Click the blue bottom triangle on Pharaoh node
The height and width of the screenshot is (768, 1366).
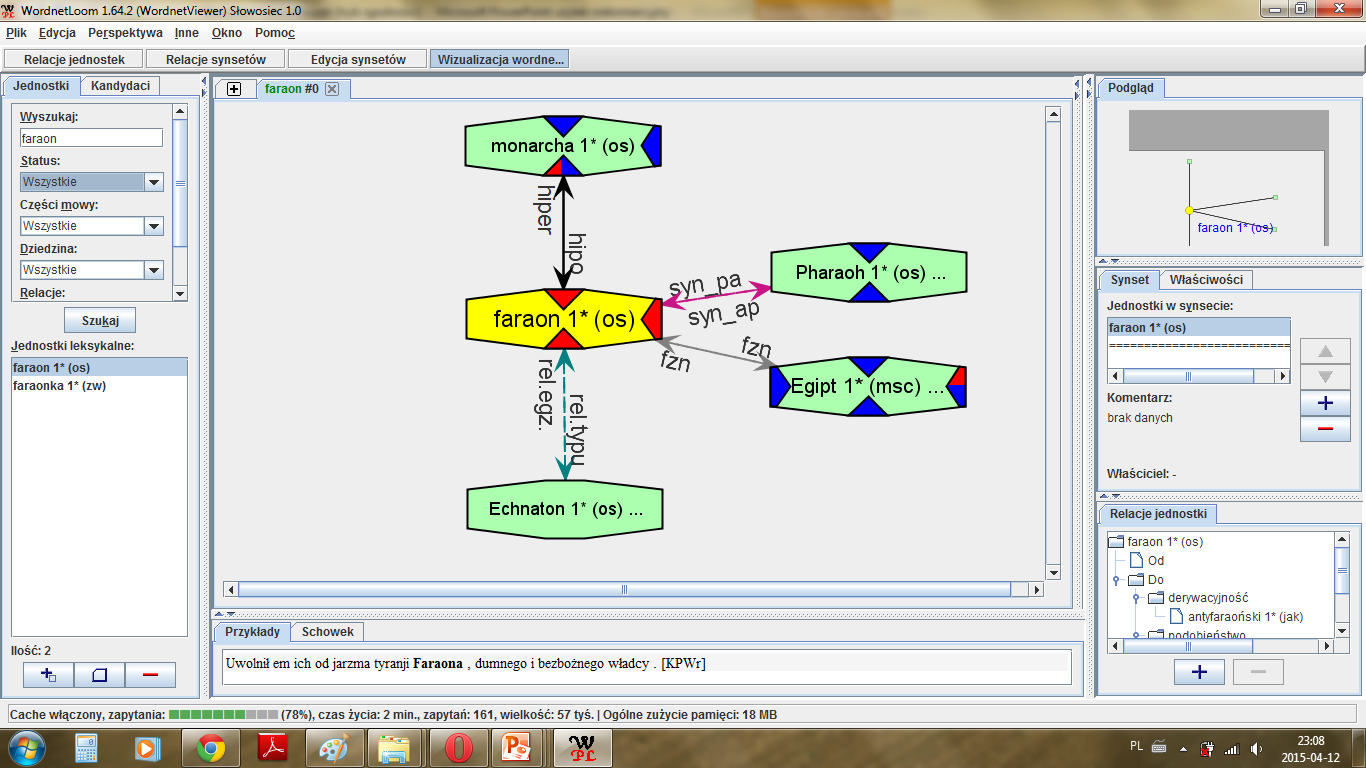[868, 292]
